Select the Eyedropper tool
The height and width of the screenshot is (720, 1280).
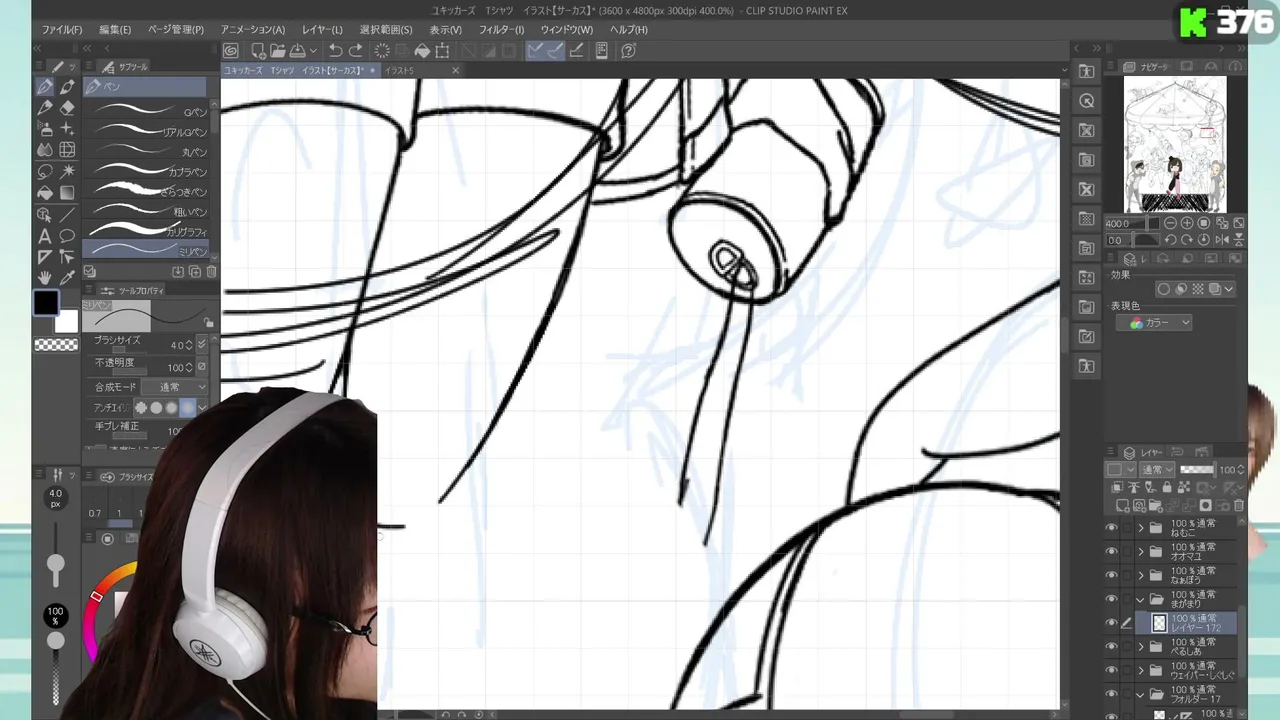[67, 277]
